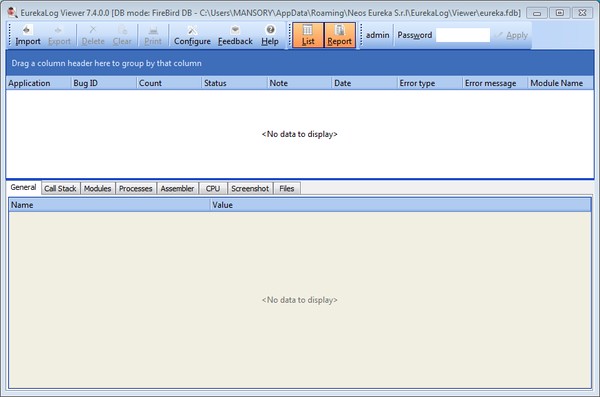Sort by Date column header

pos(364,83)
